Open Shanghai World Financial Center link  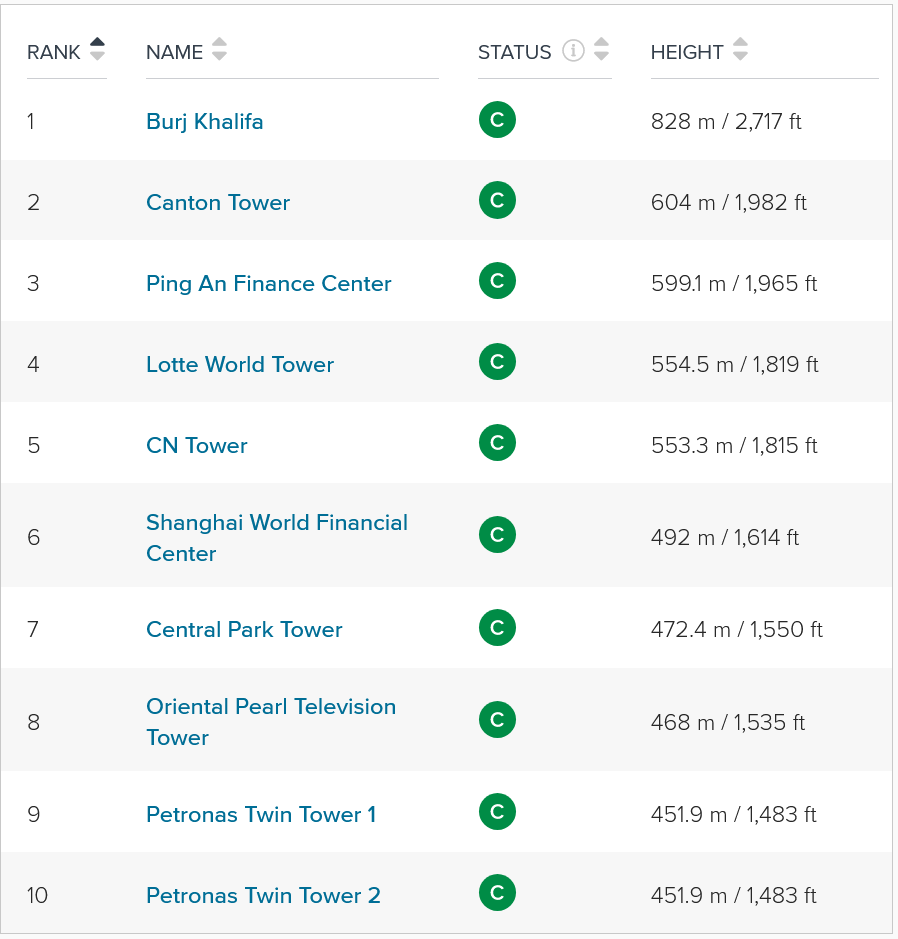click(277, 538)
